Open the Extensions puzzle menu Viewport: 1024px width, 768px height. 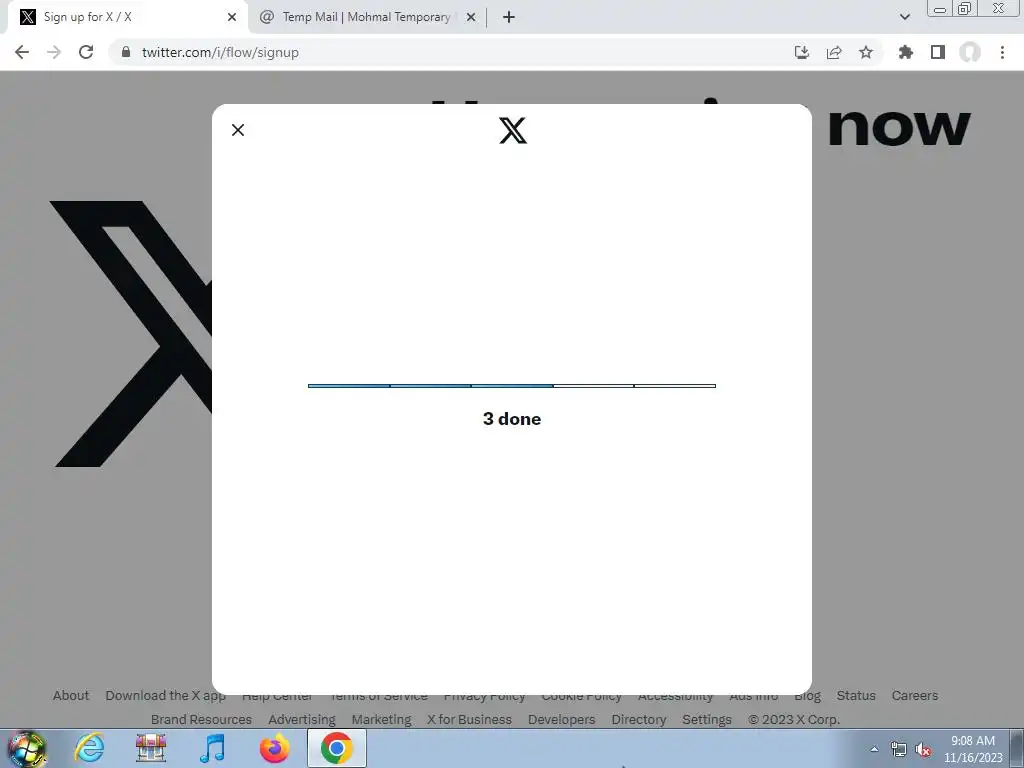click(x=906, y=52)
